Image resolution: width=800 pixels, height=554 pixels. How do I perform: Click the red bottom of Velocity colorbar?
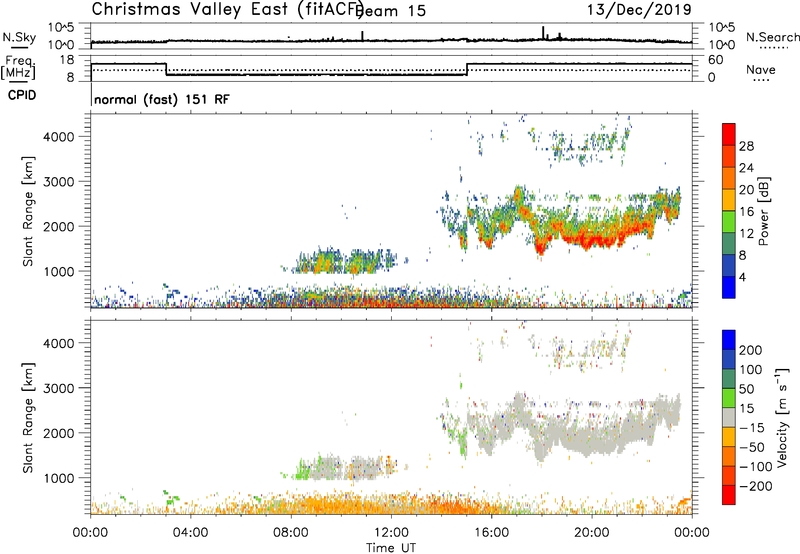click(x=729, y=495)
